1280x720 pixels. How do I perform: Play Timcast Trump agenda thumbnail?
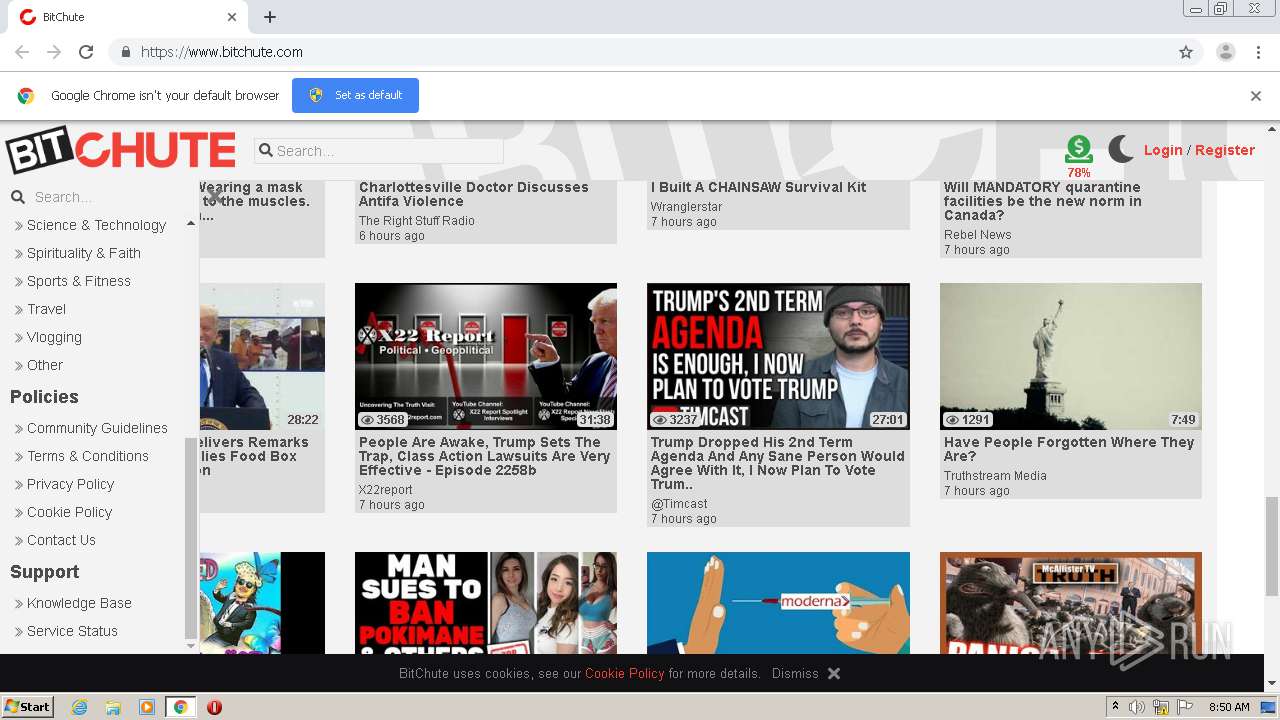[778, 356]
